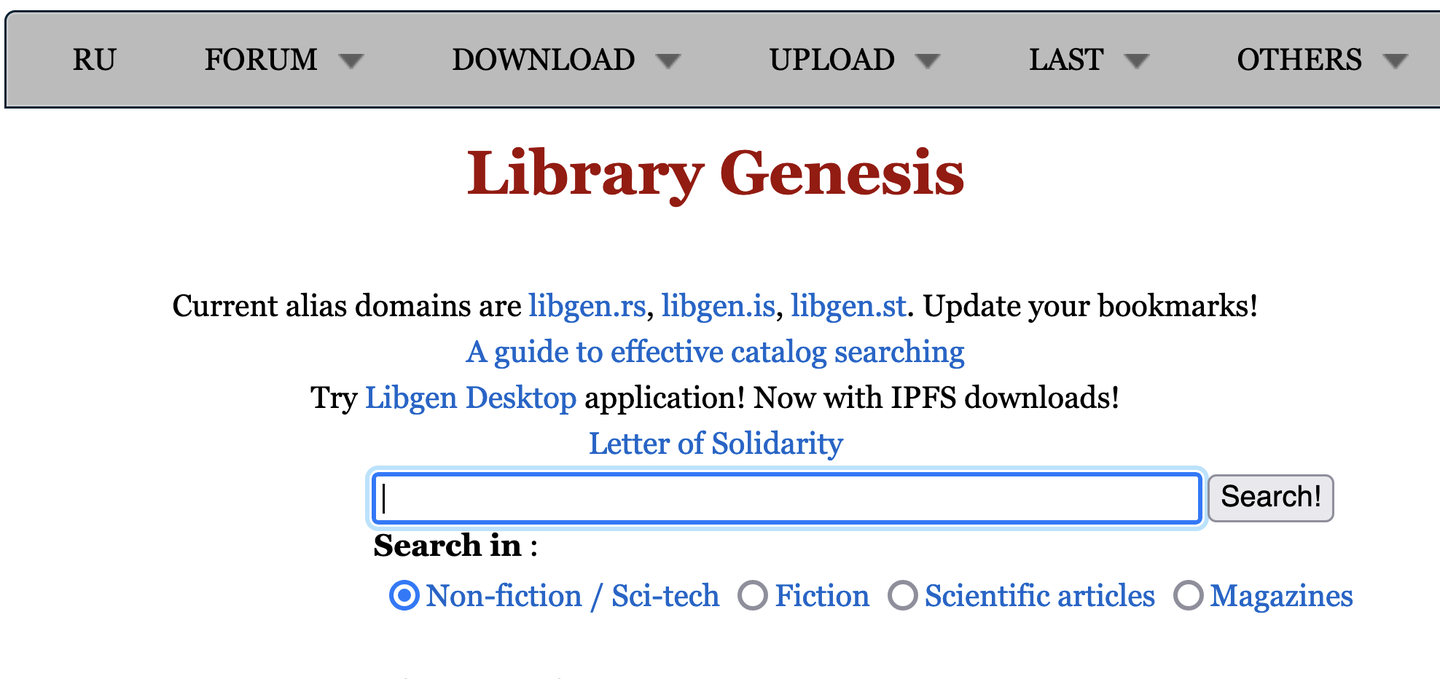Enable Non-fiction / Sci-tech search
Image resolution: width=1440 pixels, height=679 pixels.
[x=403, y=596]
